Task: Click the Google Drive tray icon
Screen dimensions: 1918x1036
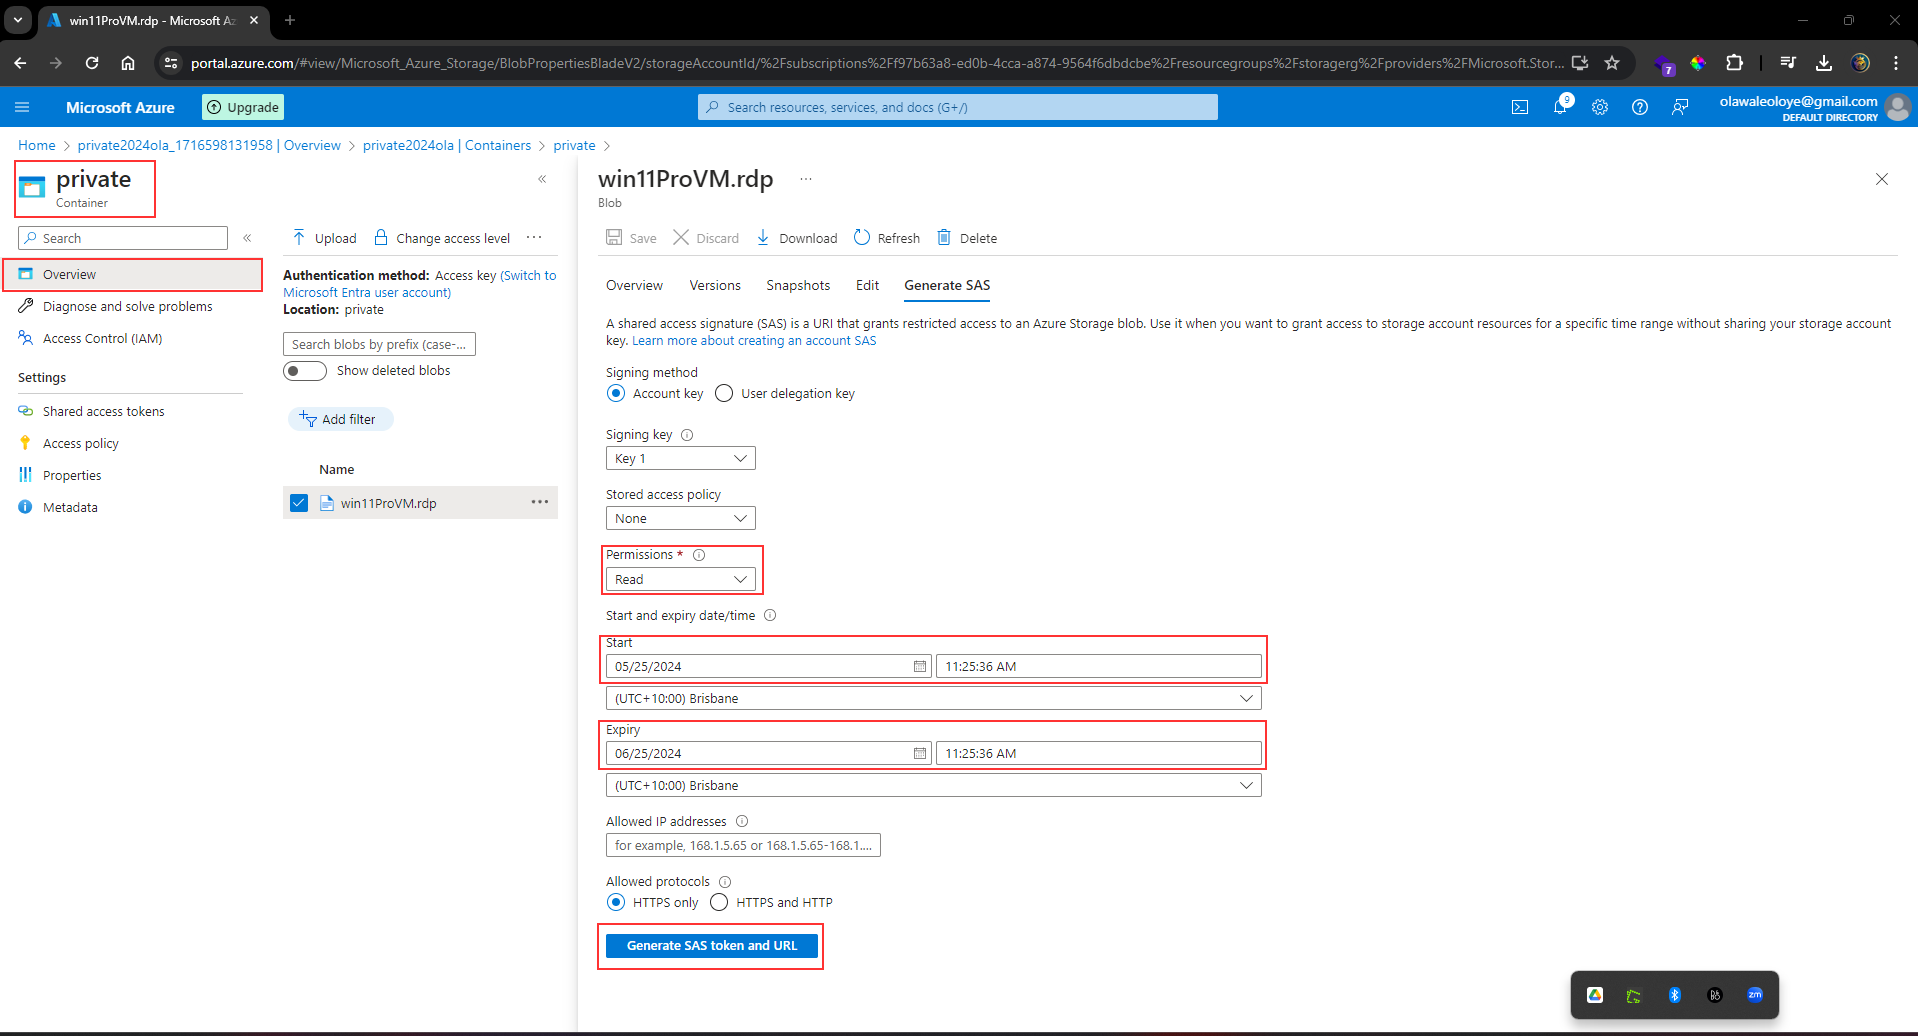Action: [1595, 995]
